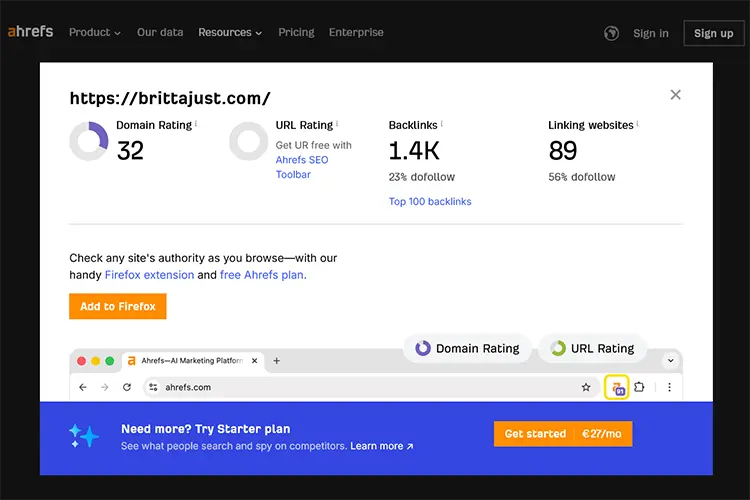Click the Add to Firefox button
This screenshot has height=500, width=750.
(x=118, y=306)
